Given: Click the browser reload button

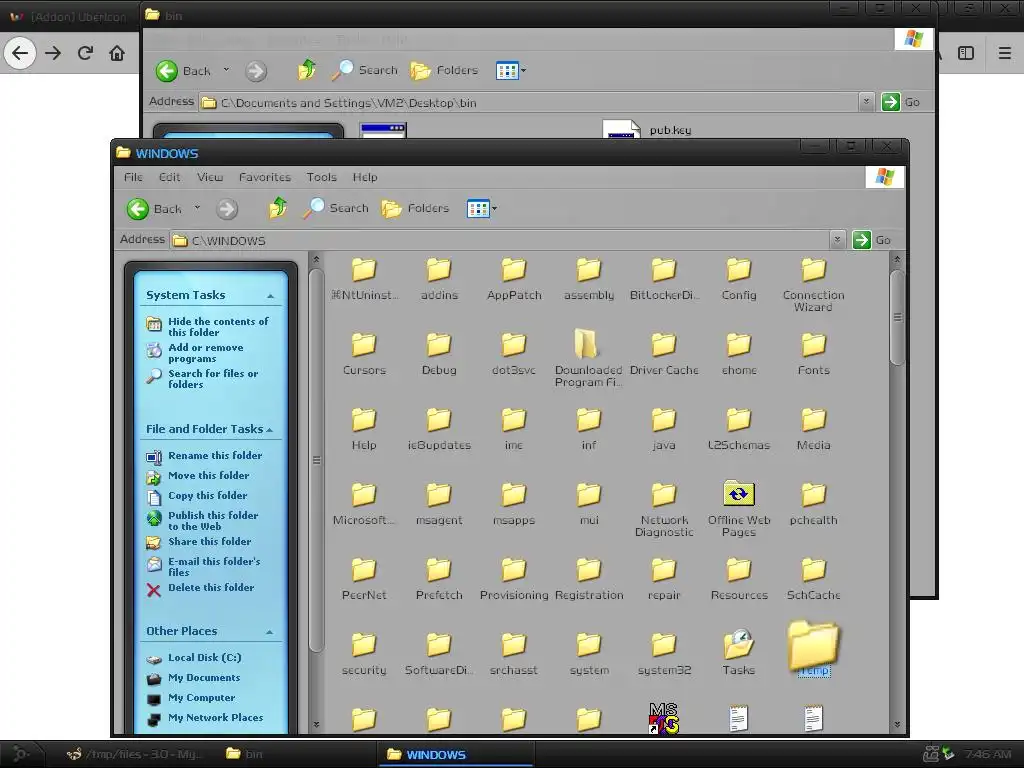Looking at the screenshot, I should click(85, 53).
